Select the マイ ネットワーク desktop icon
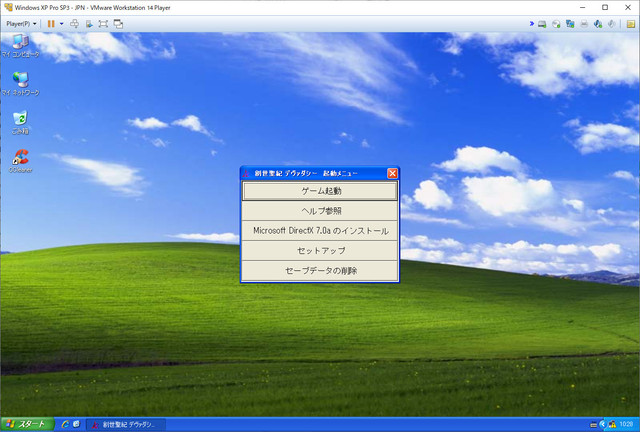The image size is (640, 432). coord(20,84)
